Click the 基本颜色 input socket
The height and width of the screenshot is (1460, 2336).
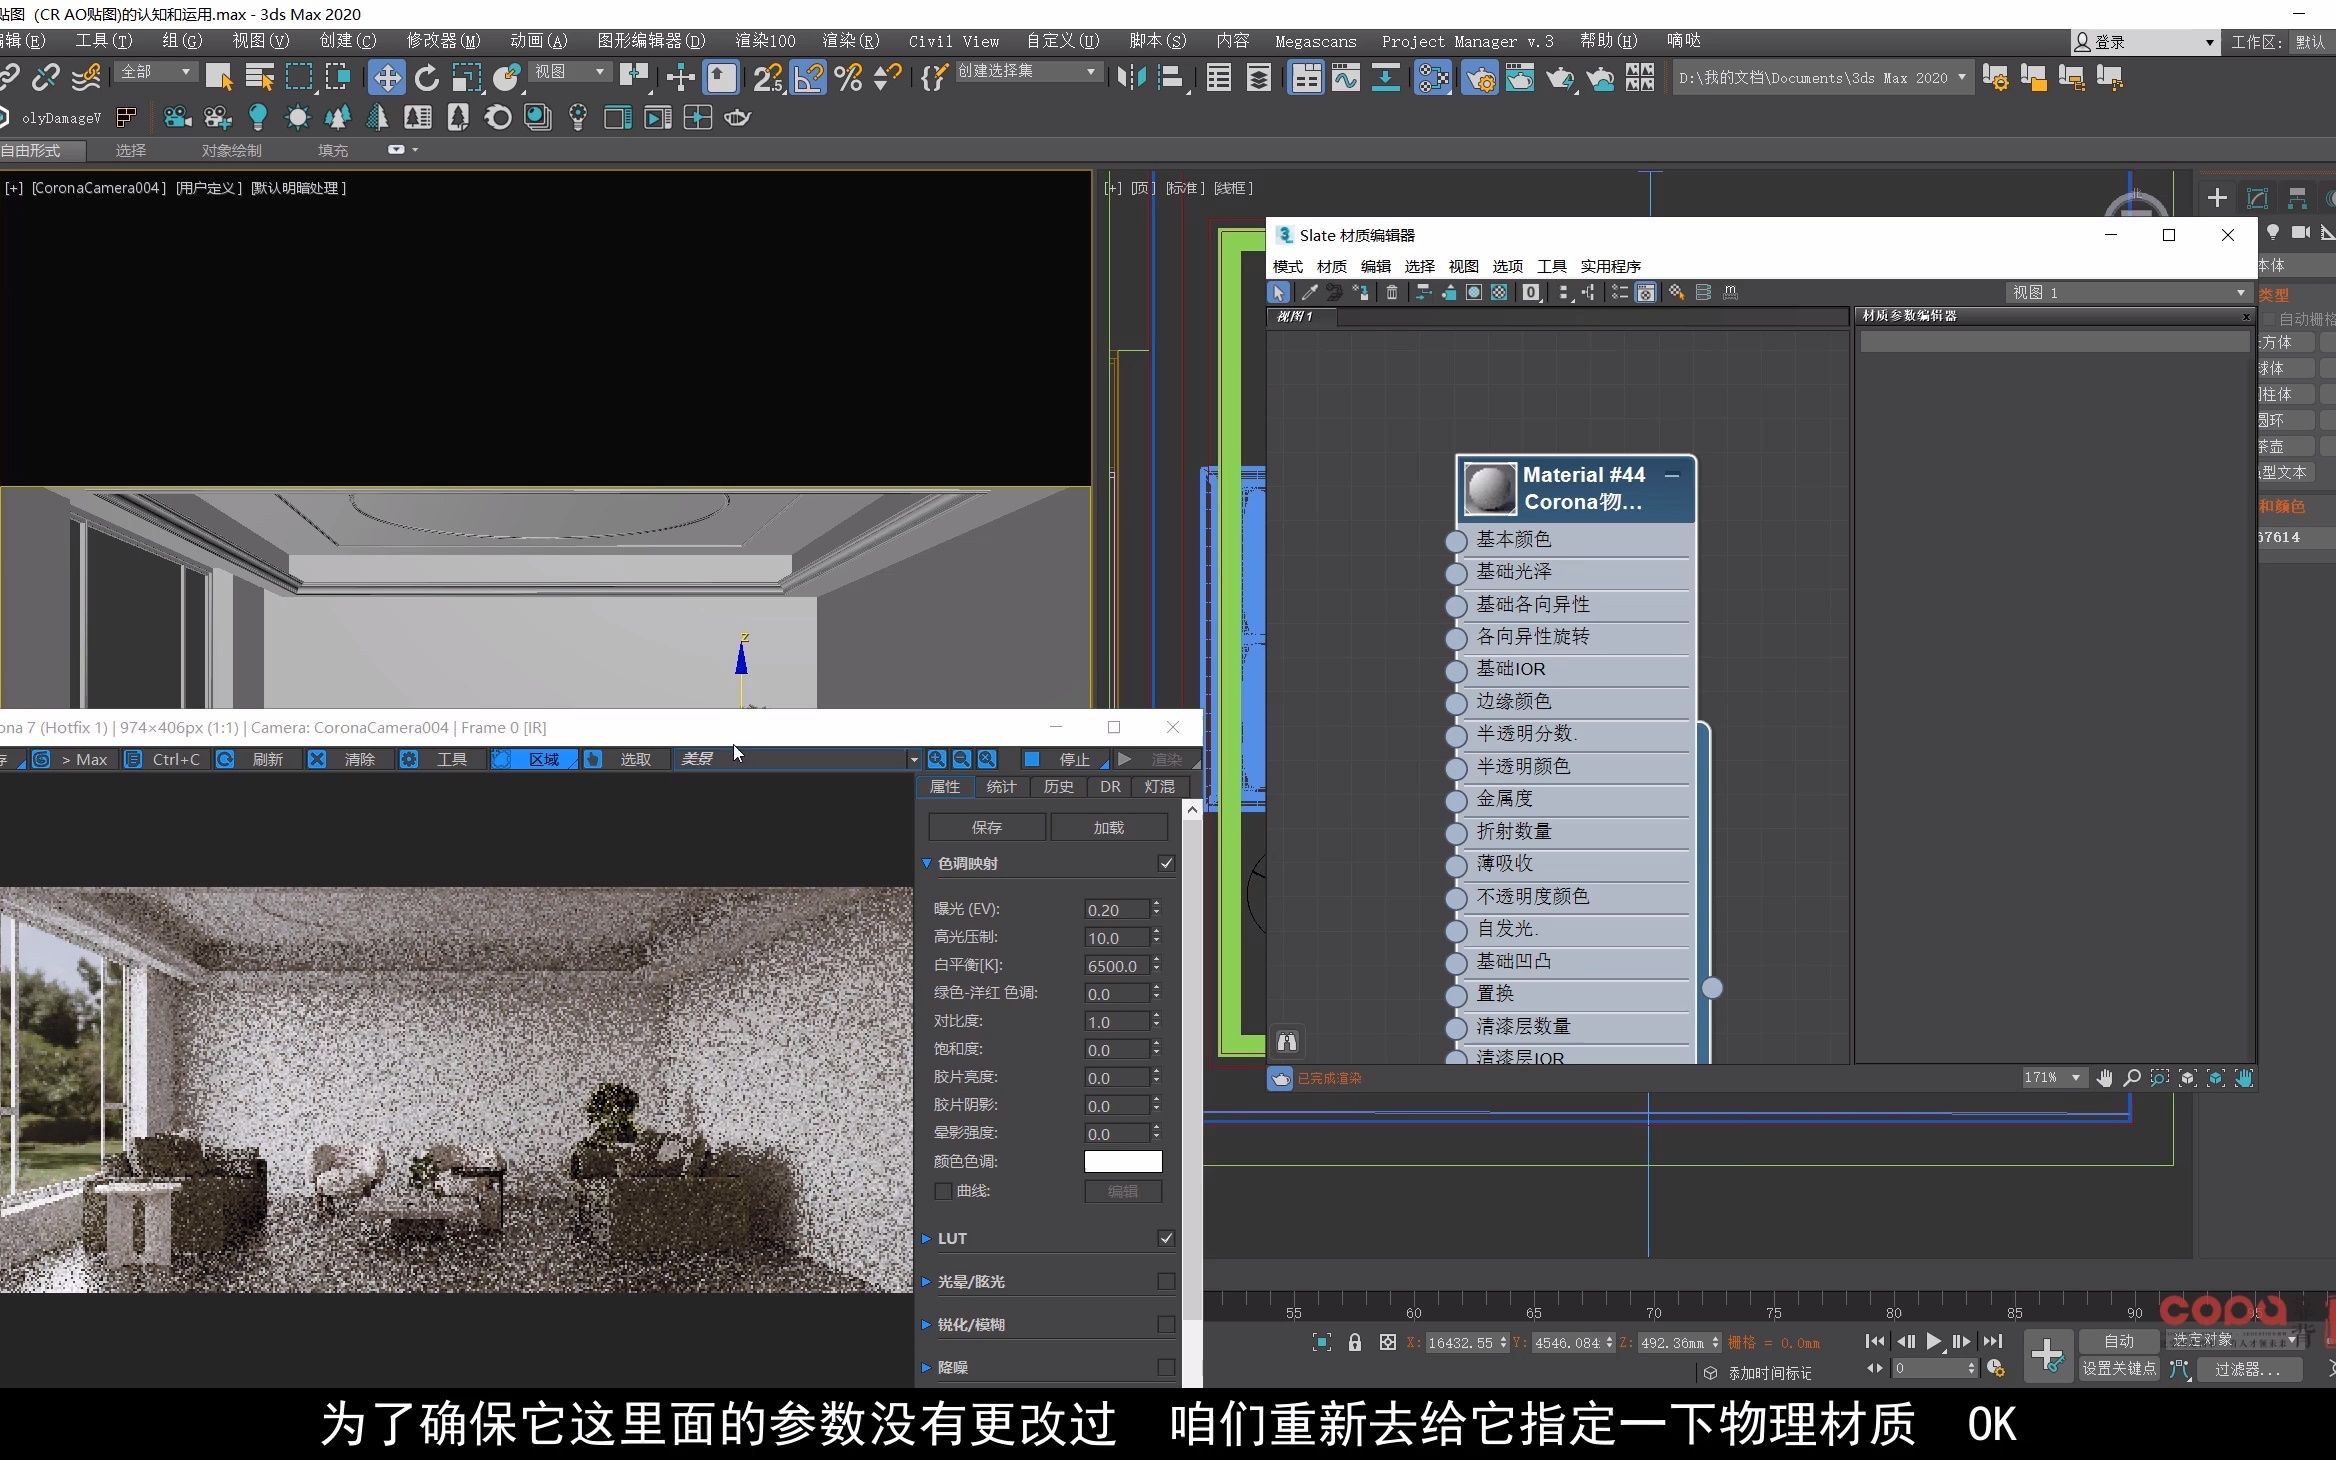coord(1456,541)
